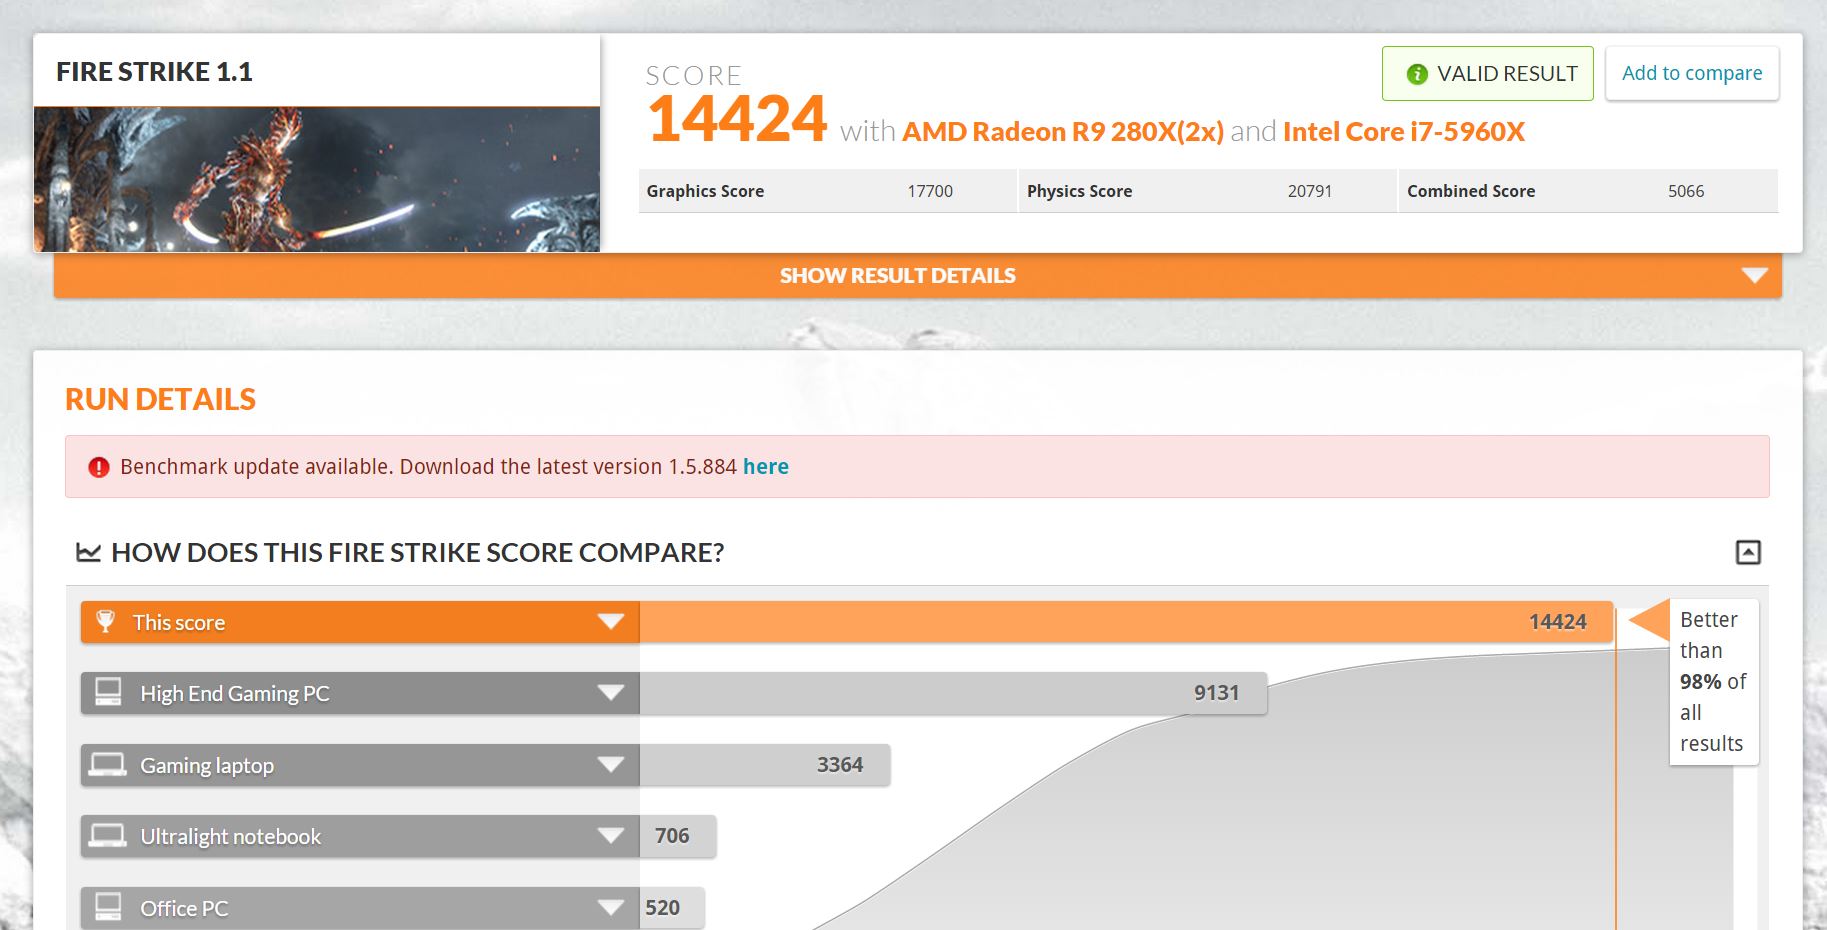Screen dimensions: 1827x930
Task: Open the AMD Radeon R9 280X(2x) link
Action: (x=1063, y=132)
